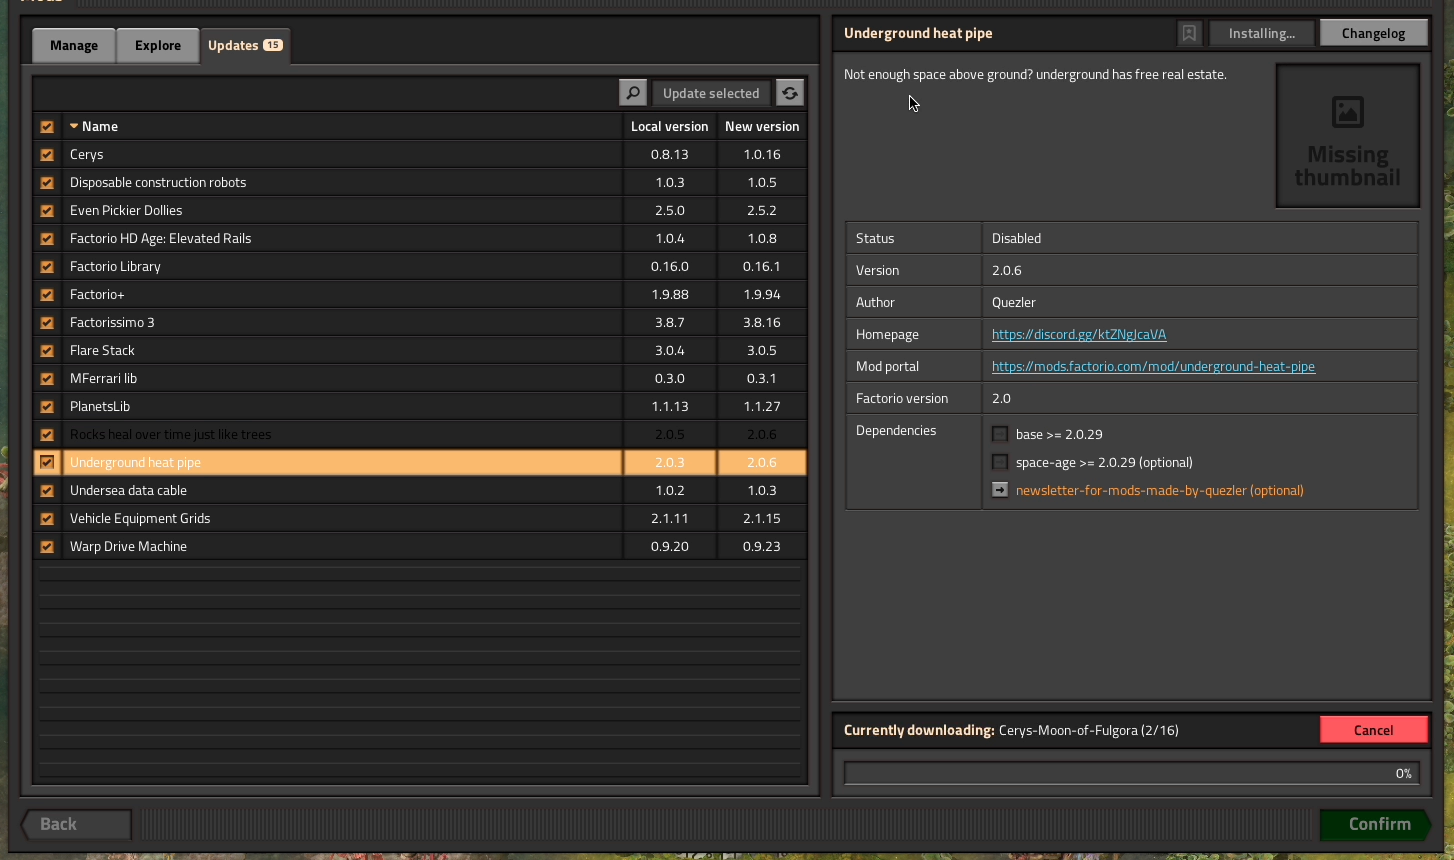Screen dimensions: 1454x860
Task: Uncheck Factorio HD Age: Elevated Rails checkbox
Action: 47,239
